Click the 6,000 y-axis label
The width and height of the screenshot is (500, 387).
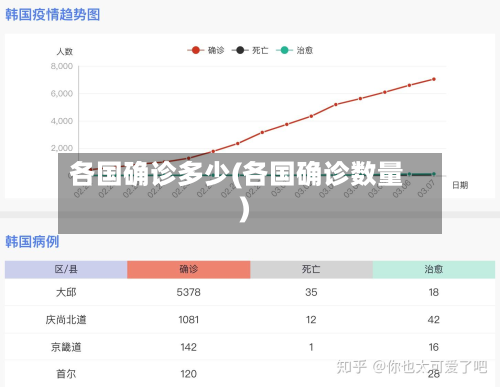pos(62,94)
